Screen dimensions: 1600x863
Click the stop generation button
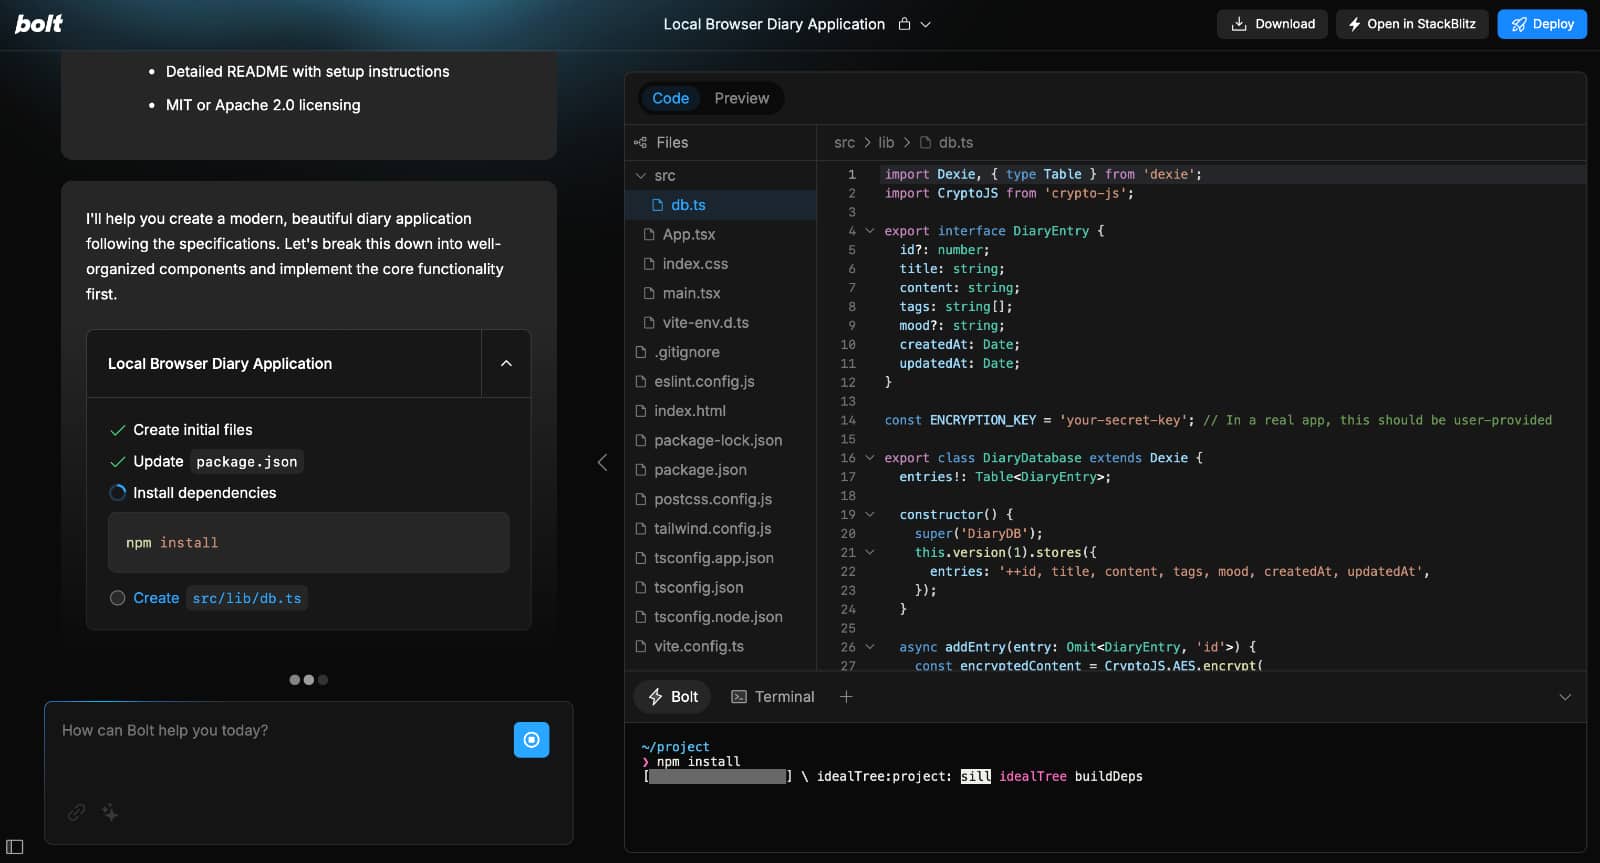pos(531,740)
